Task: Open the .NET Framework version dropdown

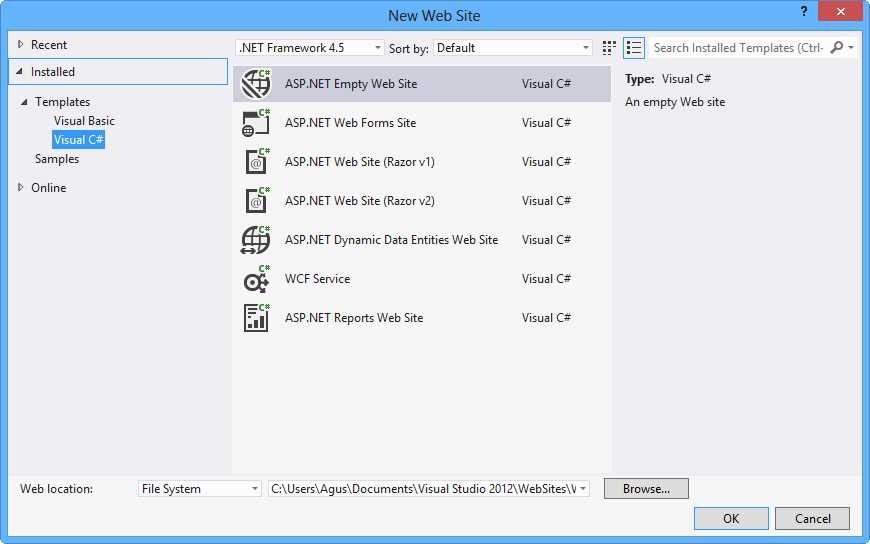Action: pos(310,48)
